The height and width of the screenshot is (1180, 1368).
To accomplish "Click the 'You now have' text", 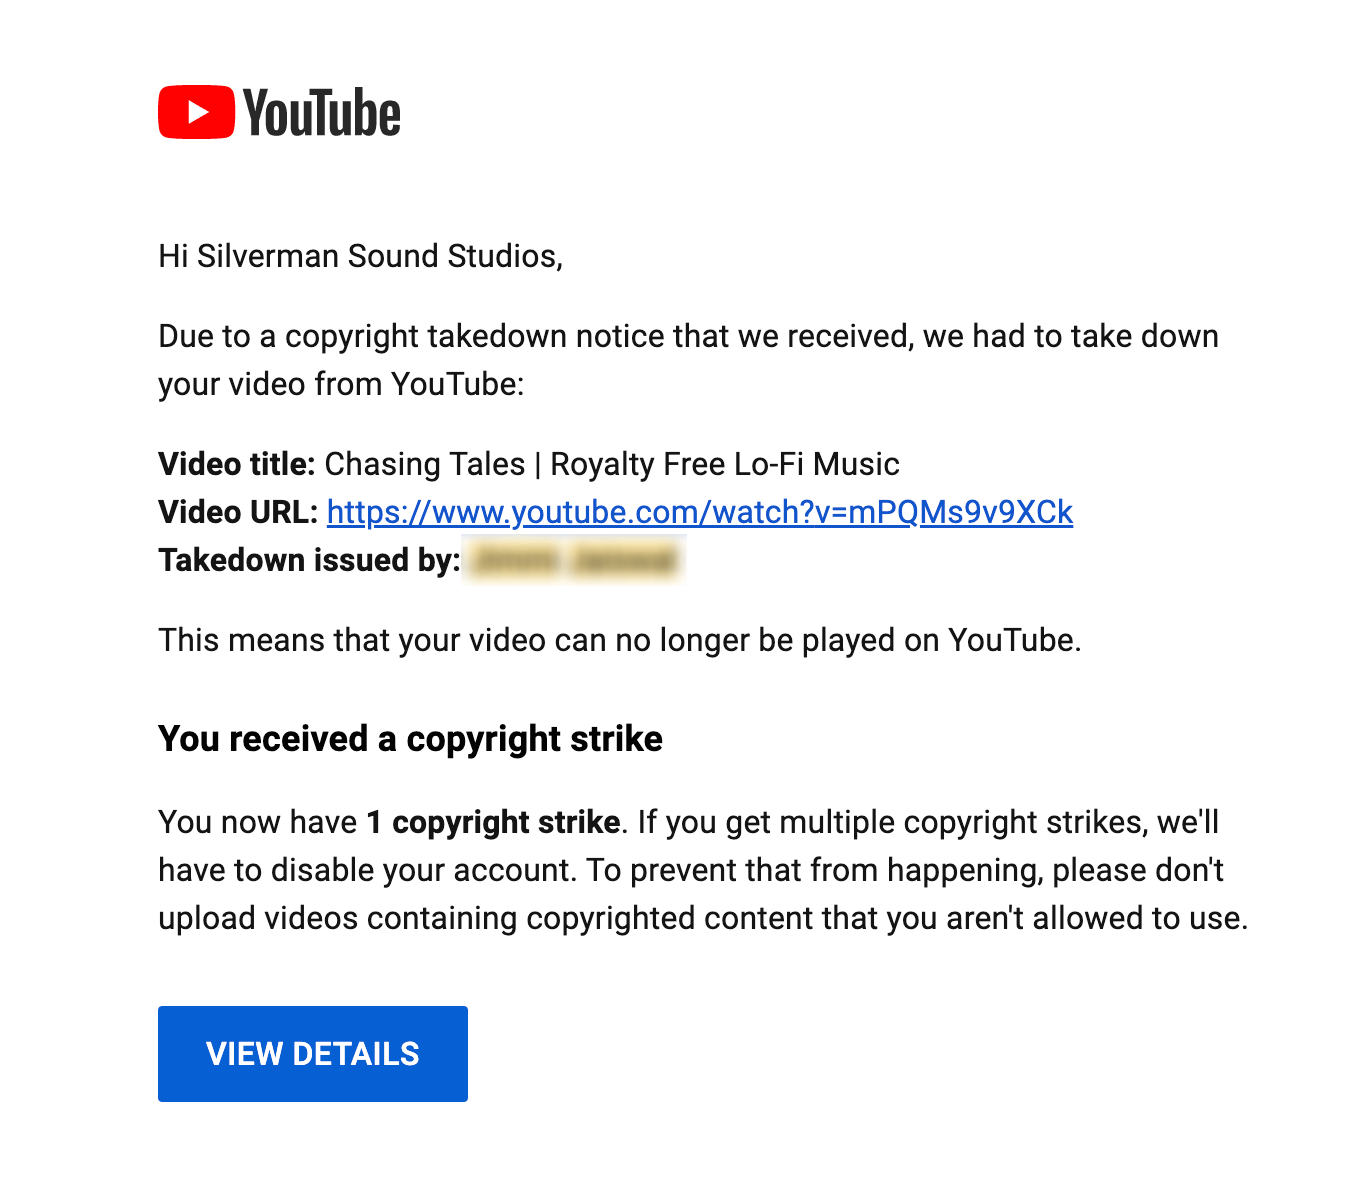I will [257, 822].
